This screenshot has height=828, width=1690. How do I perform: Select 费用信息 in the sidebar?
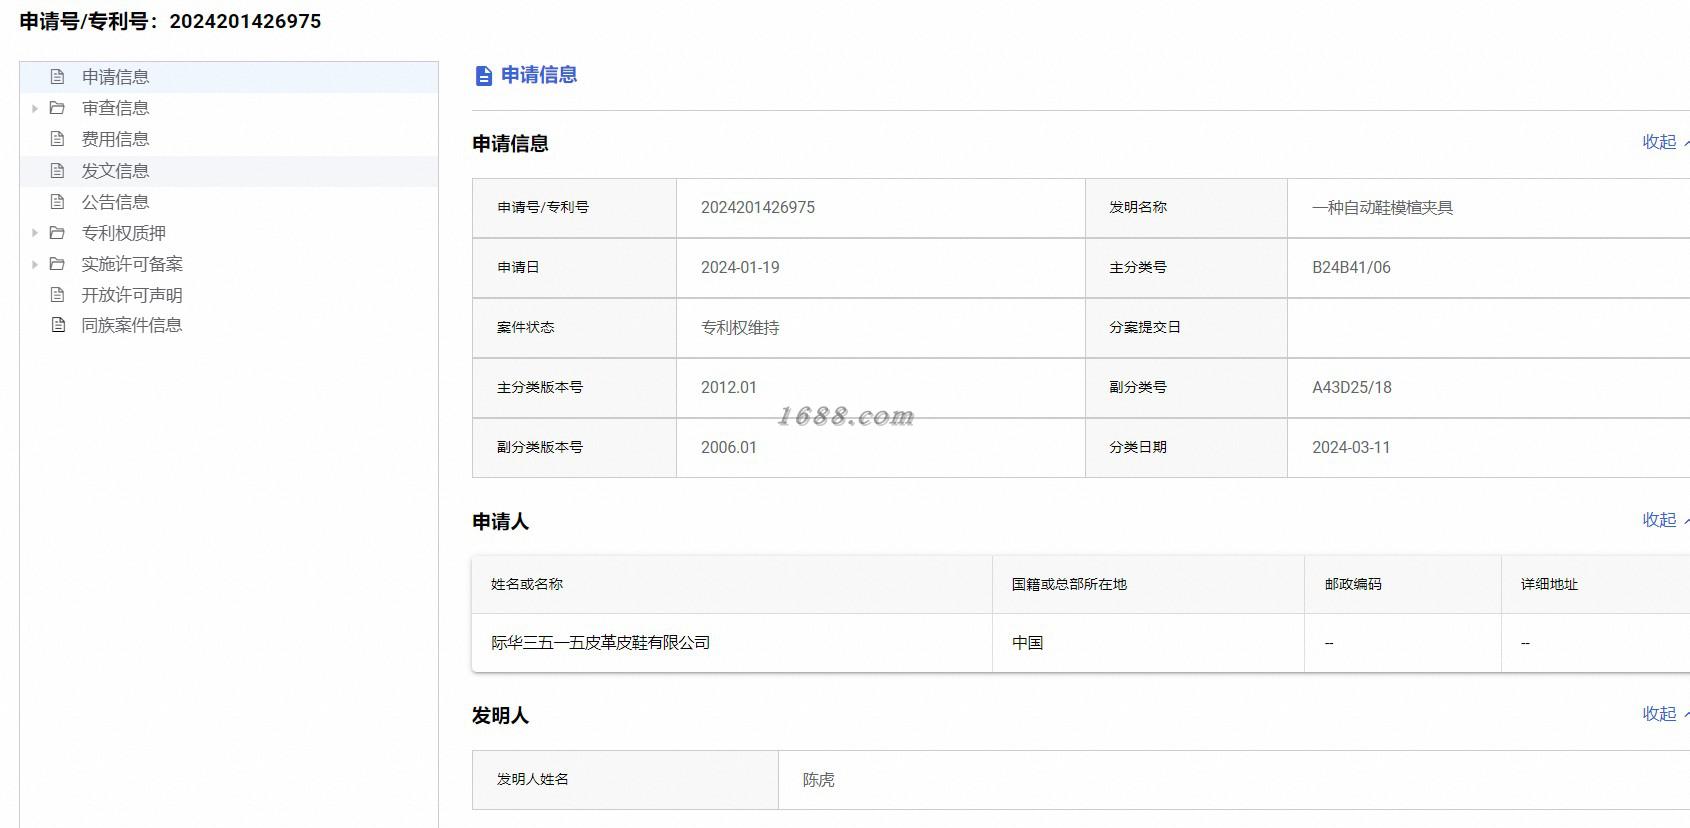pos(115,139)
